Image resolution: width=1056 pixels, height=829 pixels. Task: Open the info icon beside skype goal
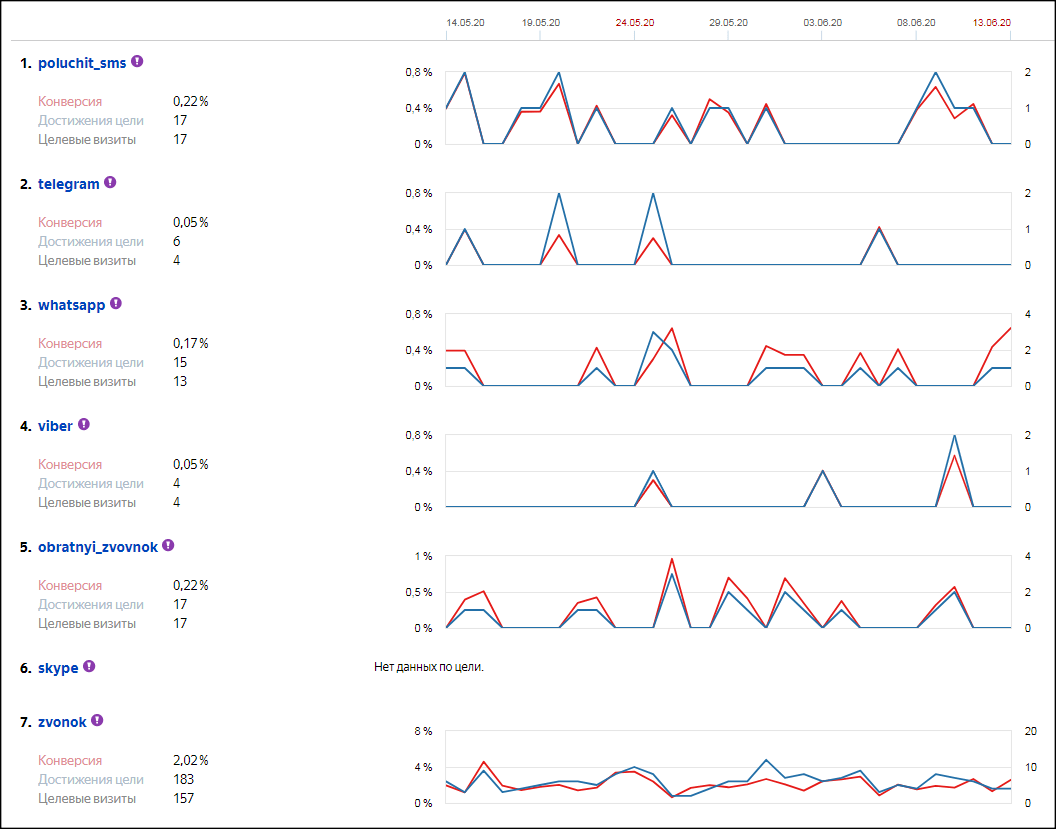point(89,666)
